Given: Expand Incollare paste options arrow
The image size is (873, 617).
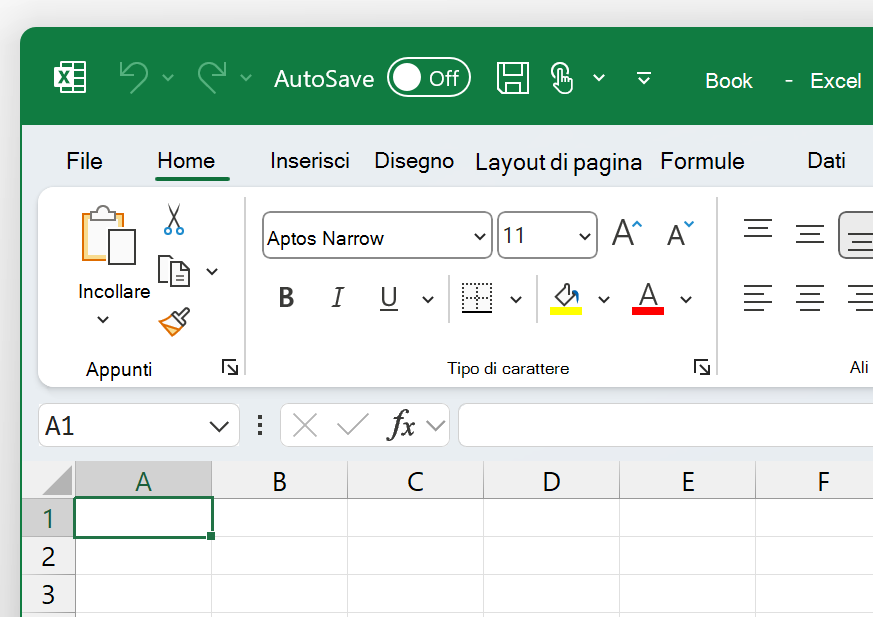Looking at the screenshot, I should pos(103,320).
